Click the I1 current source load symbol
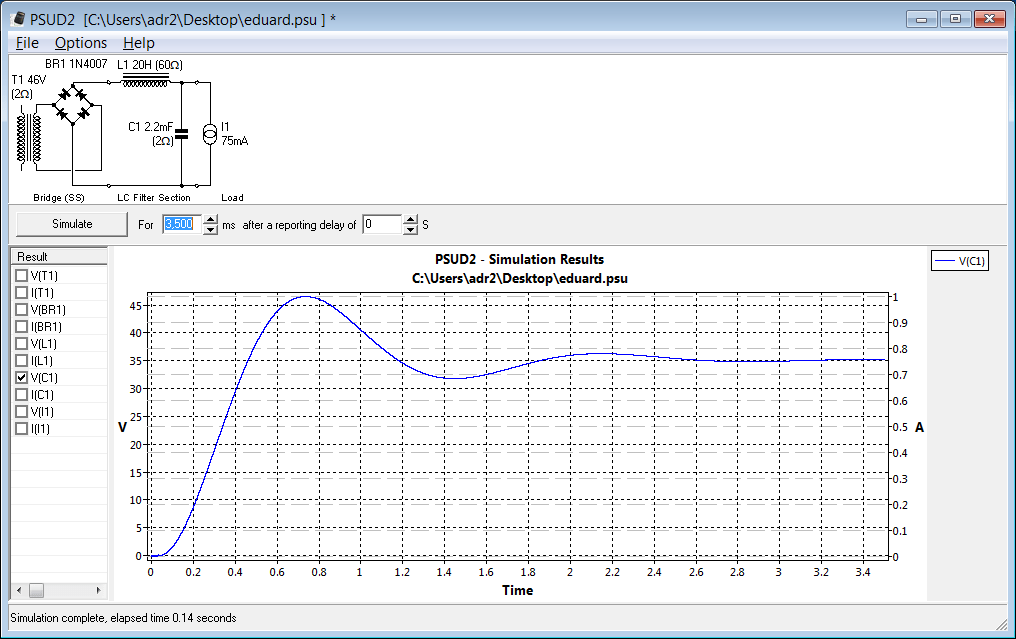 pyautogui.click(x=210, y=134)
